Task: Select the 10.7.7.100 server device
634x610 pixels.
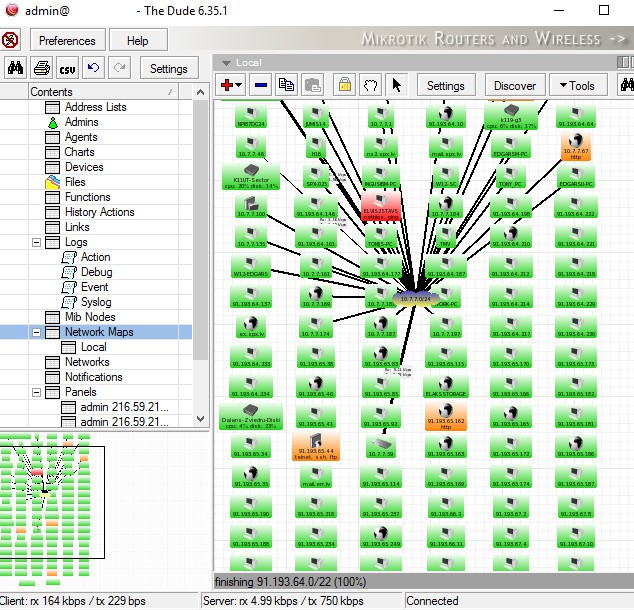Action: tap(251, 206)
